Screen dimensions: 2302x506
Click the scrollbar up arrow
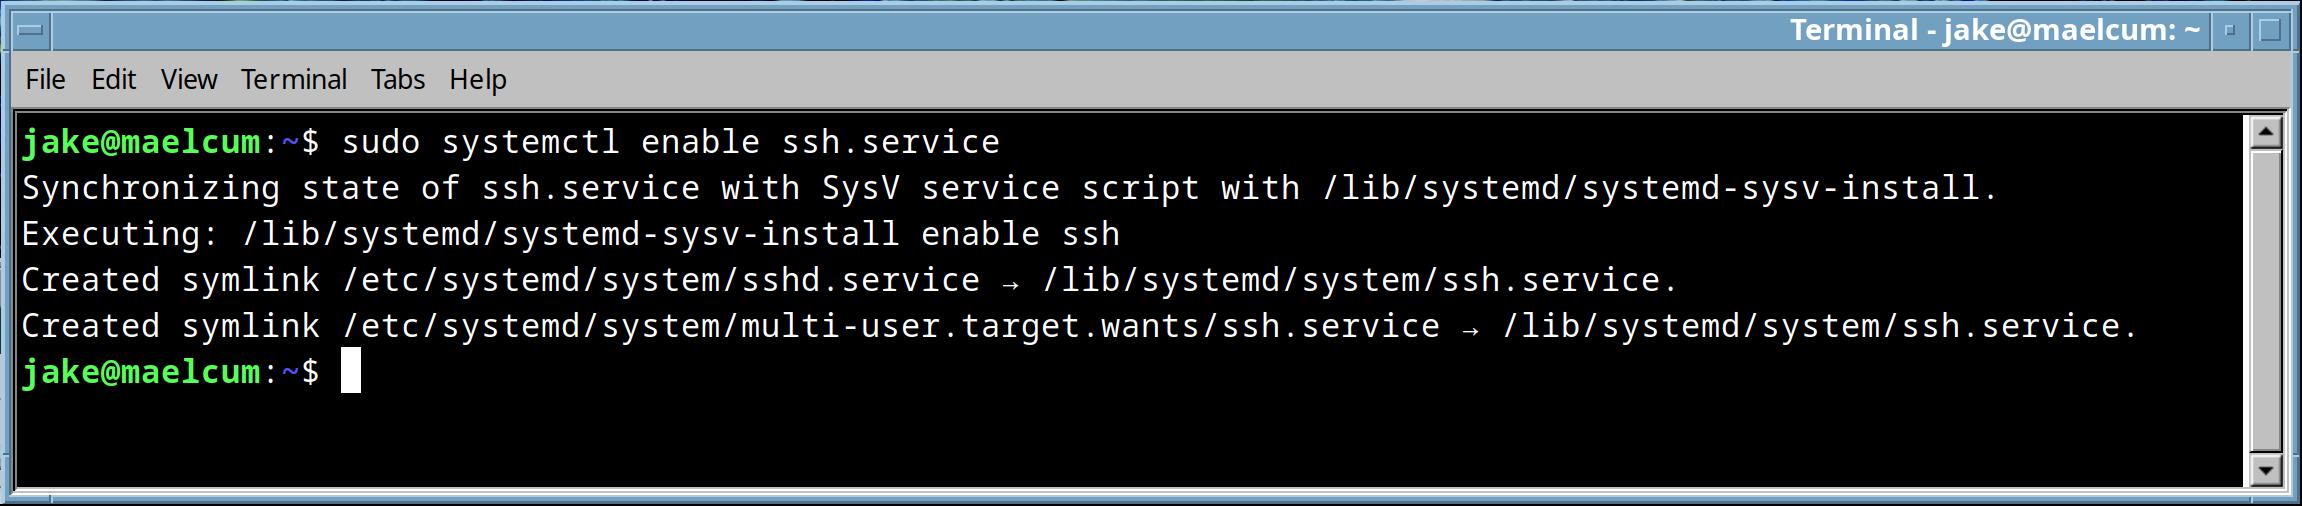point(2265,132)
